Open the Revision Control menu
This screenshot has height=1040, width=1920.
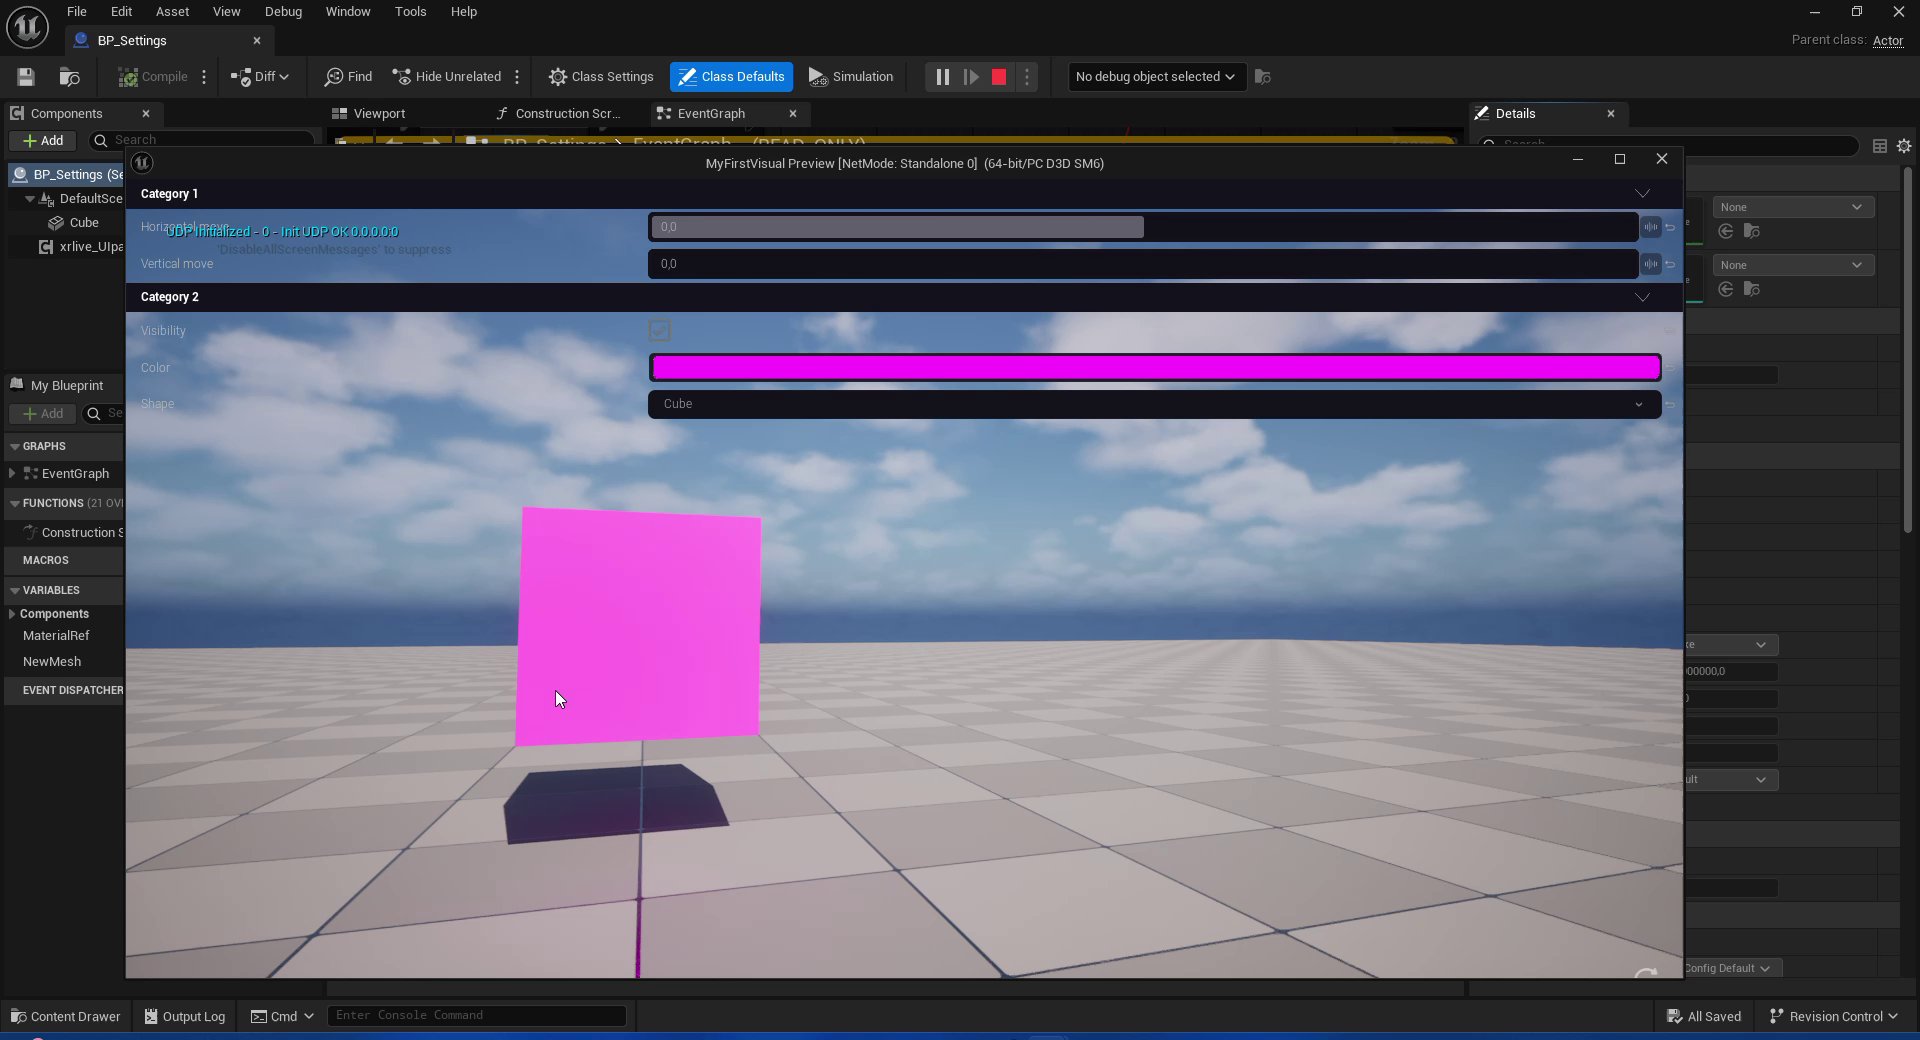click(x=1833, y=1016)
